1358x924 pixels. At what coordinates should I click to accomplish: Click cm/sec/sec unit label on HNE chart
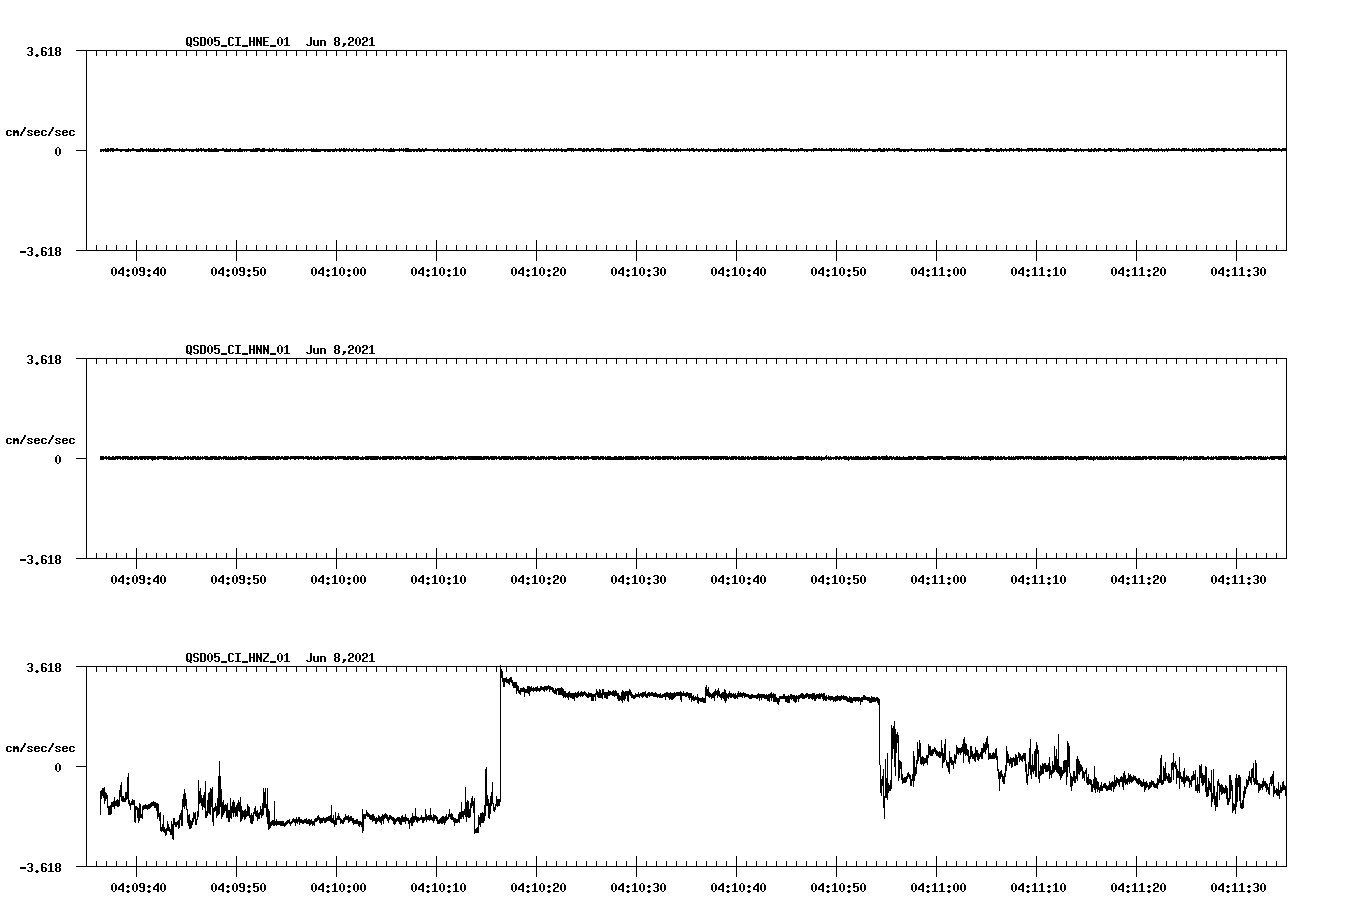tap(41, 132)
